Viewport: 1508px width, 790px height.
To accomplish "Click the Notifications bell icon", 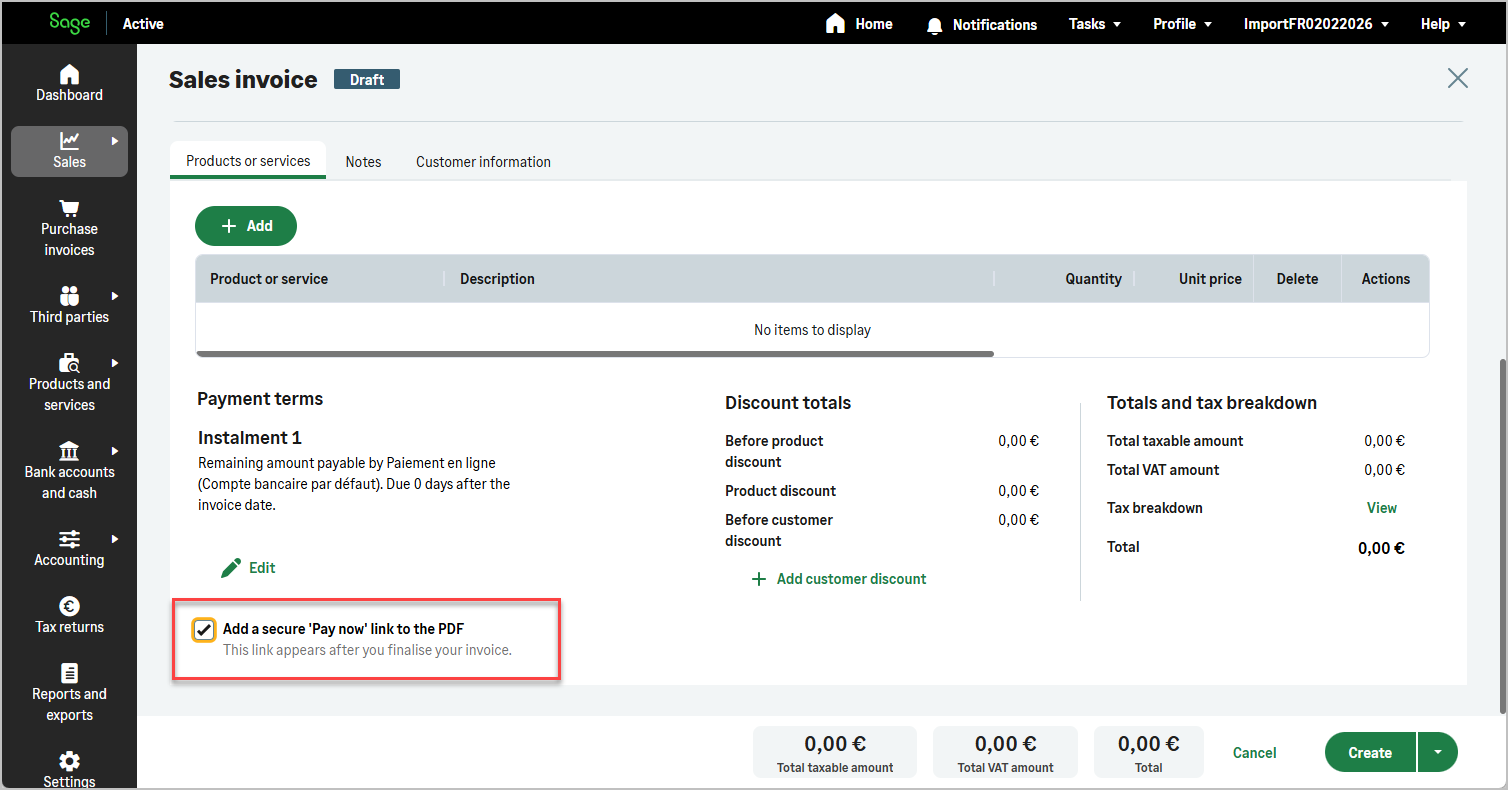I will pos(935,25).
